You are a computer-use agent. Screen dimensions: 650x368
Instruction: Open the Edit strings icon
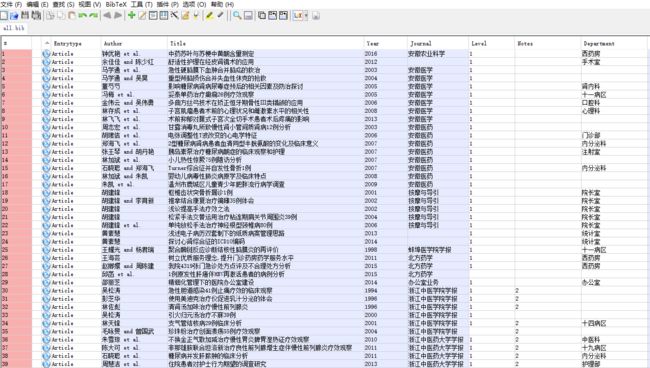[x=164, y=16]
